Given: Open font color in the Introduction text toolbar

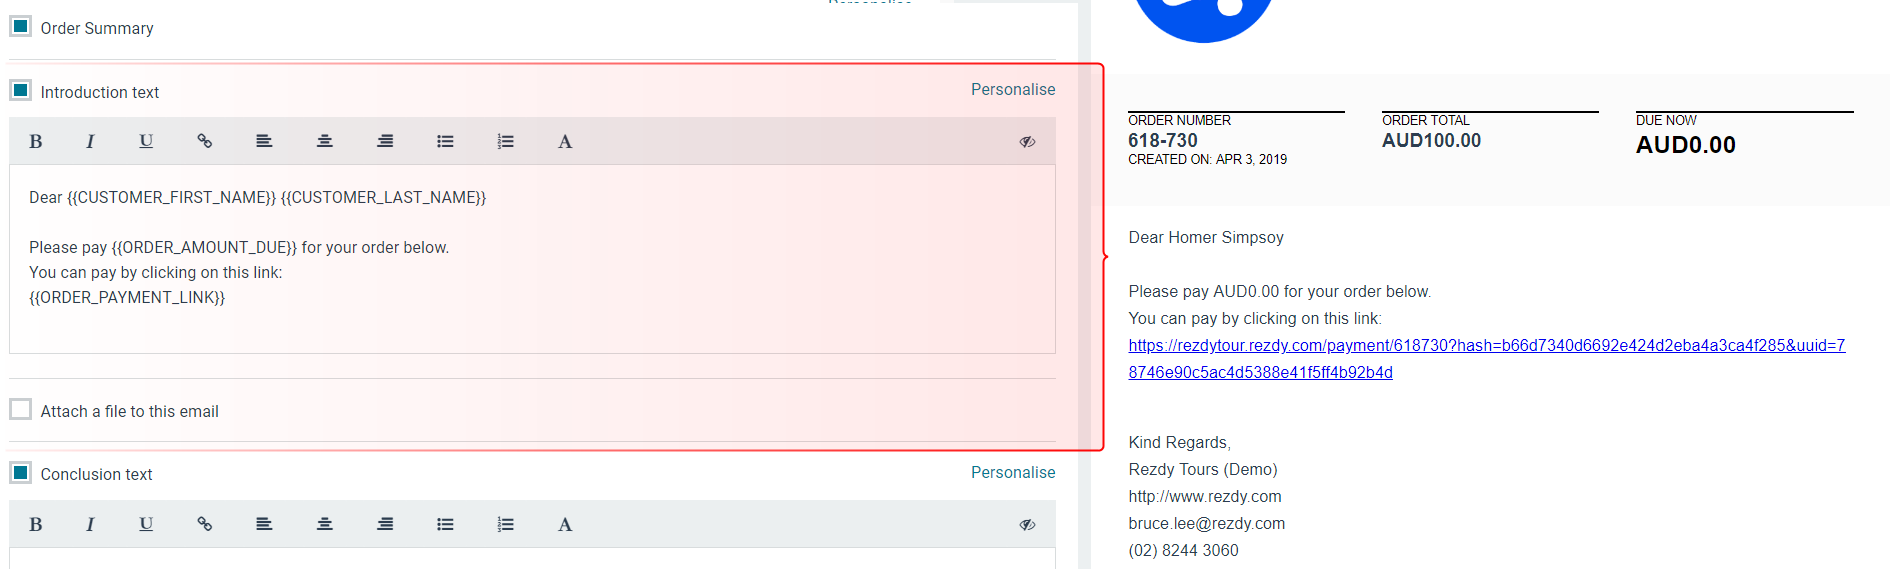Looking at the screenshot, I should pyautogui.click(x=565, y=141).
